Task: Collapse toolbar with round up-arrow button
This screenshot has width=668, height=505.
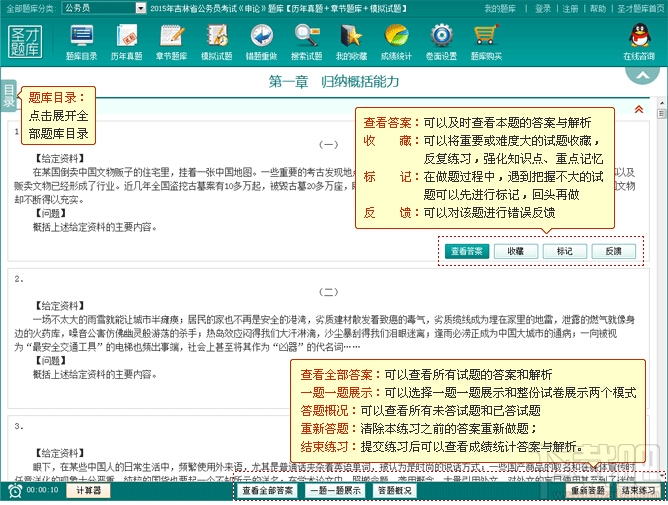Action: click(x=642, y=75)
